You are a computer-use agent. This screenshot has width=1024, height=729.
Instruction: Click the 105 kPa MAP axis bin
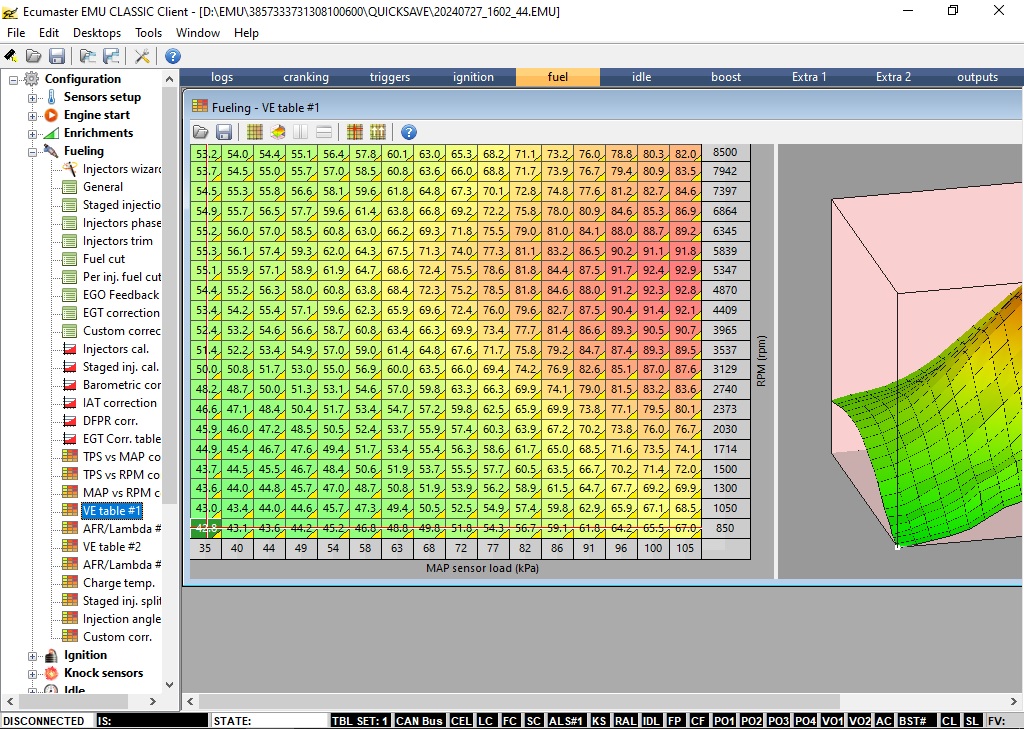click(685, 549)
